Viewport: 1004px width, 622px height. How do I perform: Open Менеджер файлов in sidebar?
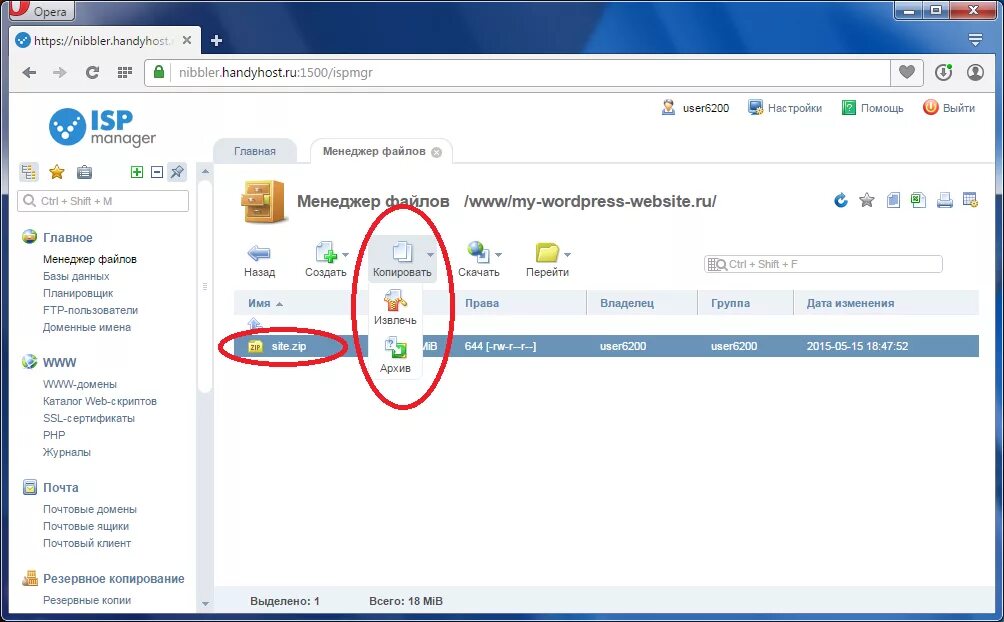point(90,259)
